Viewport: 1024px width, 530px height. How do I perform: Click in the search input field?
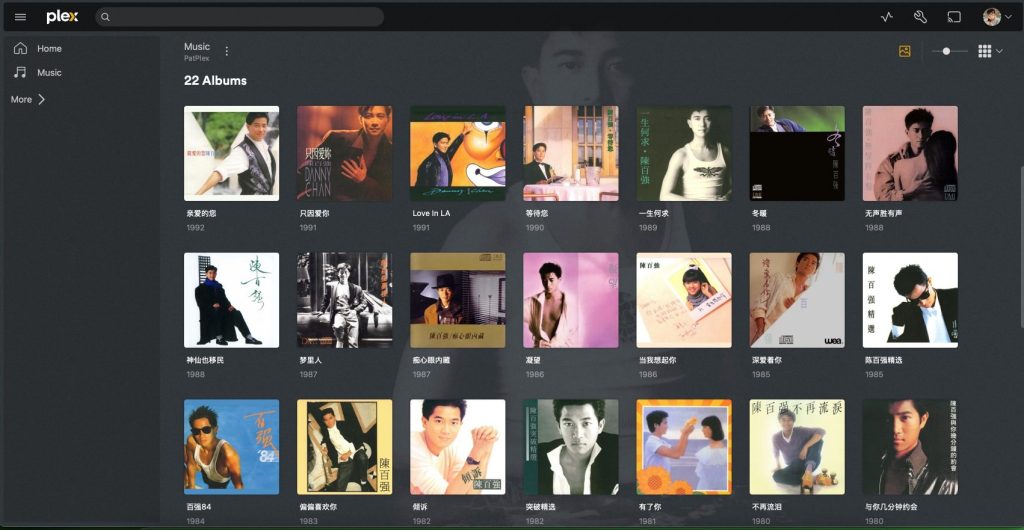240,17
